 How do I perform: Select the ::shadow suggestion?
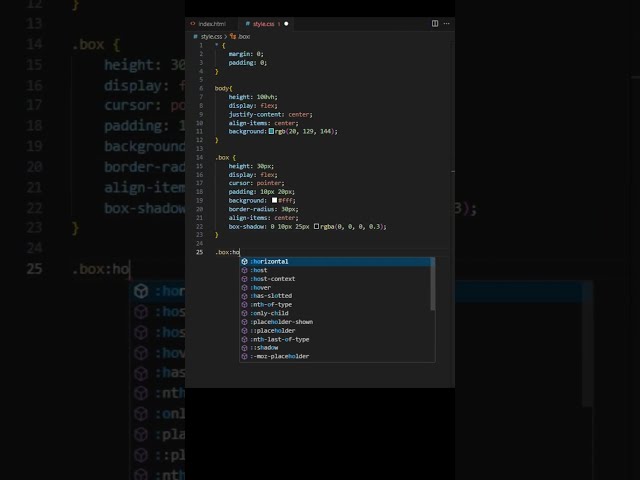pyautogui.click(x=335, y=348)
